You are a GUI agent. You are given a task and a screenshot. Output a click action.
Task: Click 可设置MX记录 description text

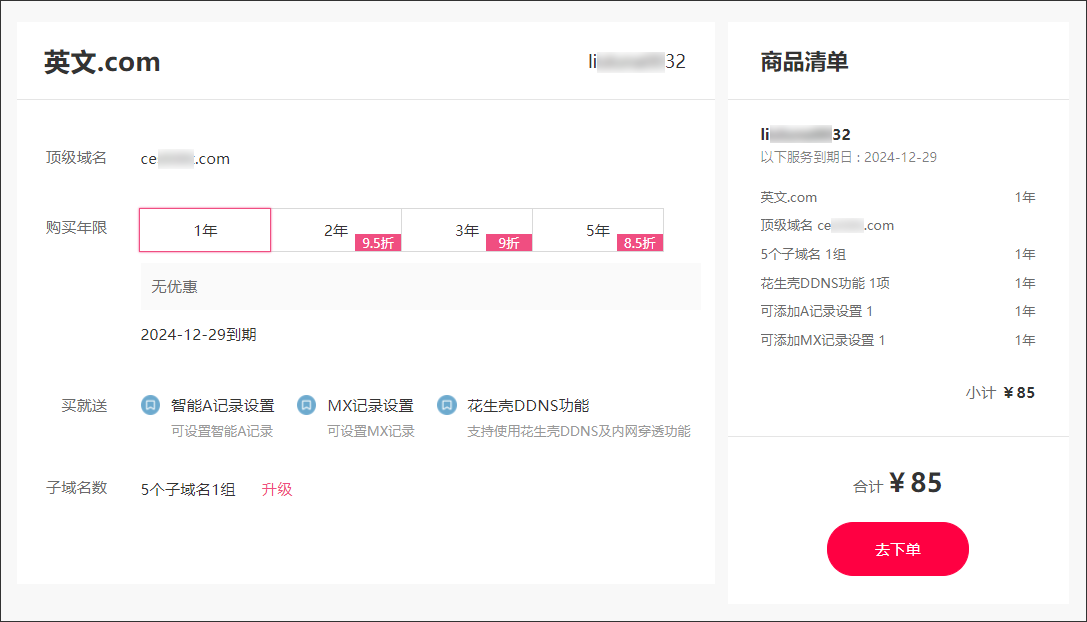(371, 431)
